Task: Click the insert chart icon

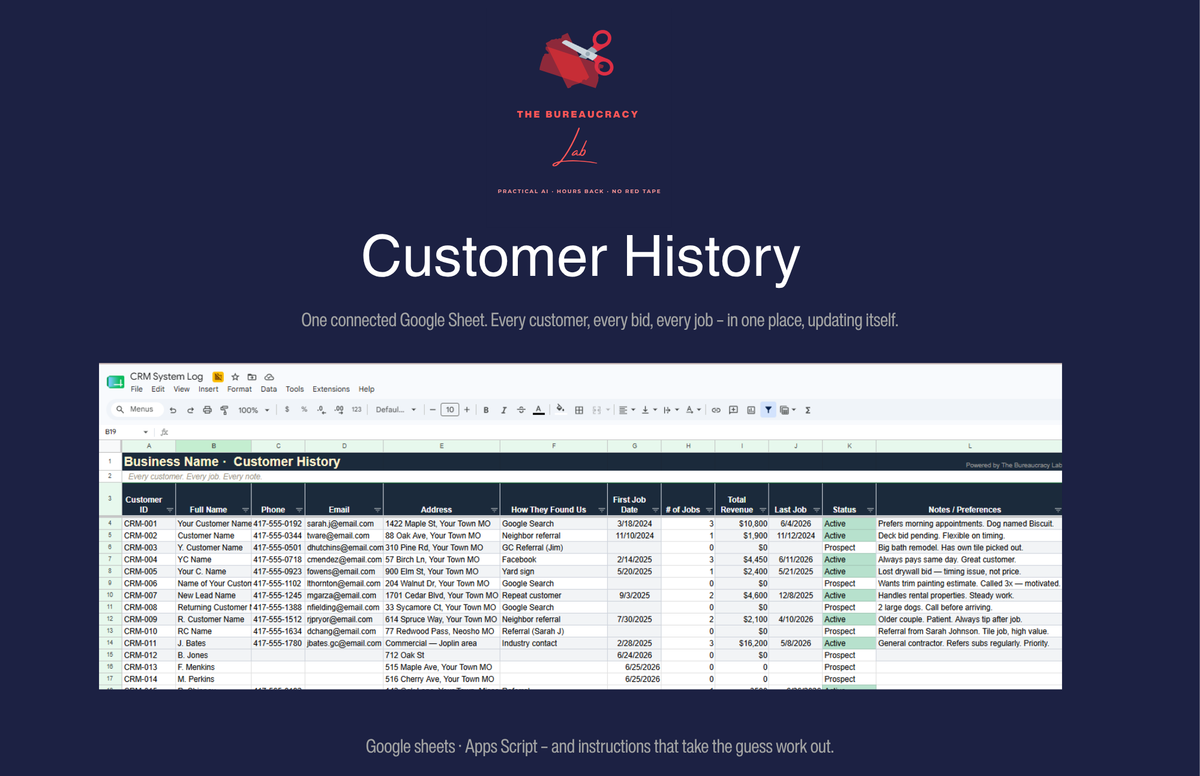Action: [751, 410]
